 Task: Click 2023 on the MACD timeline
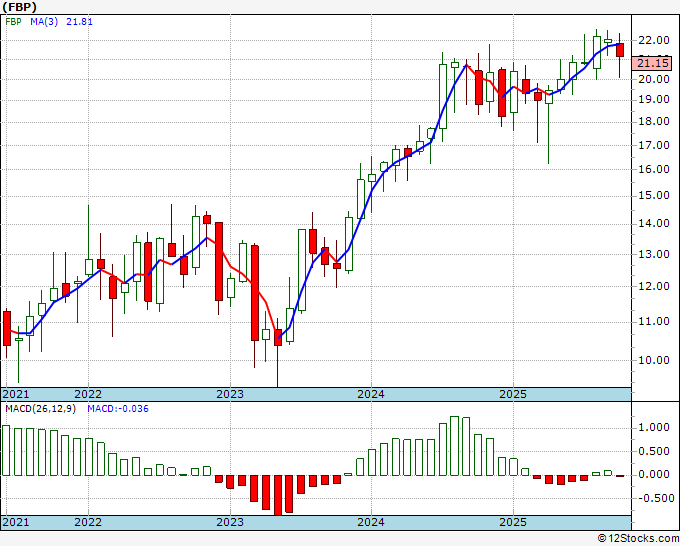230,522
